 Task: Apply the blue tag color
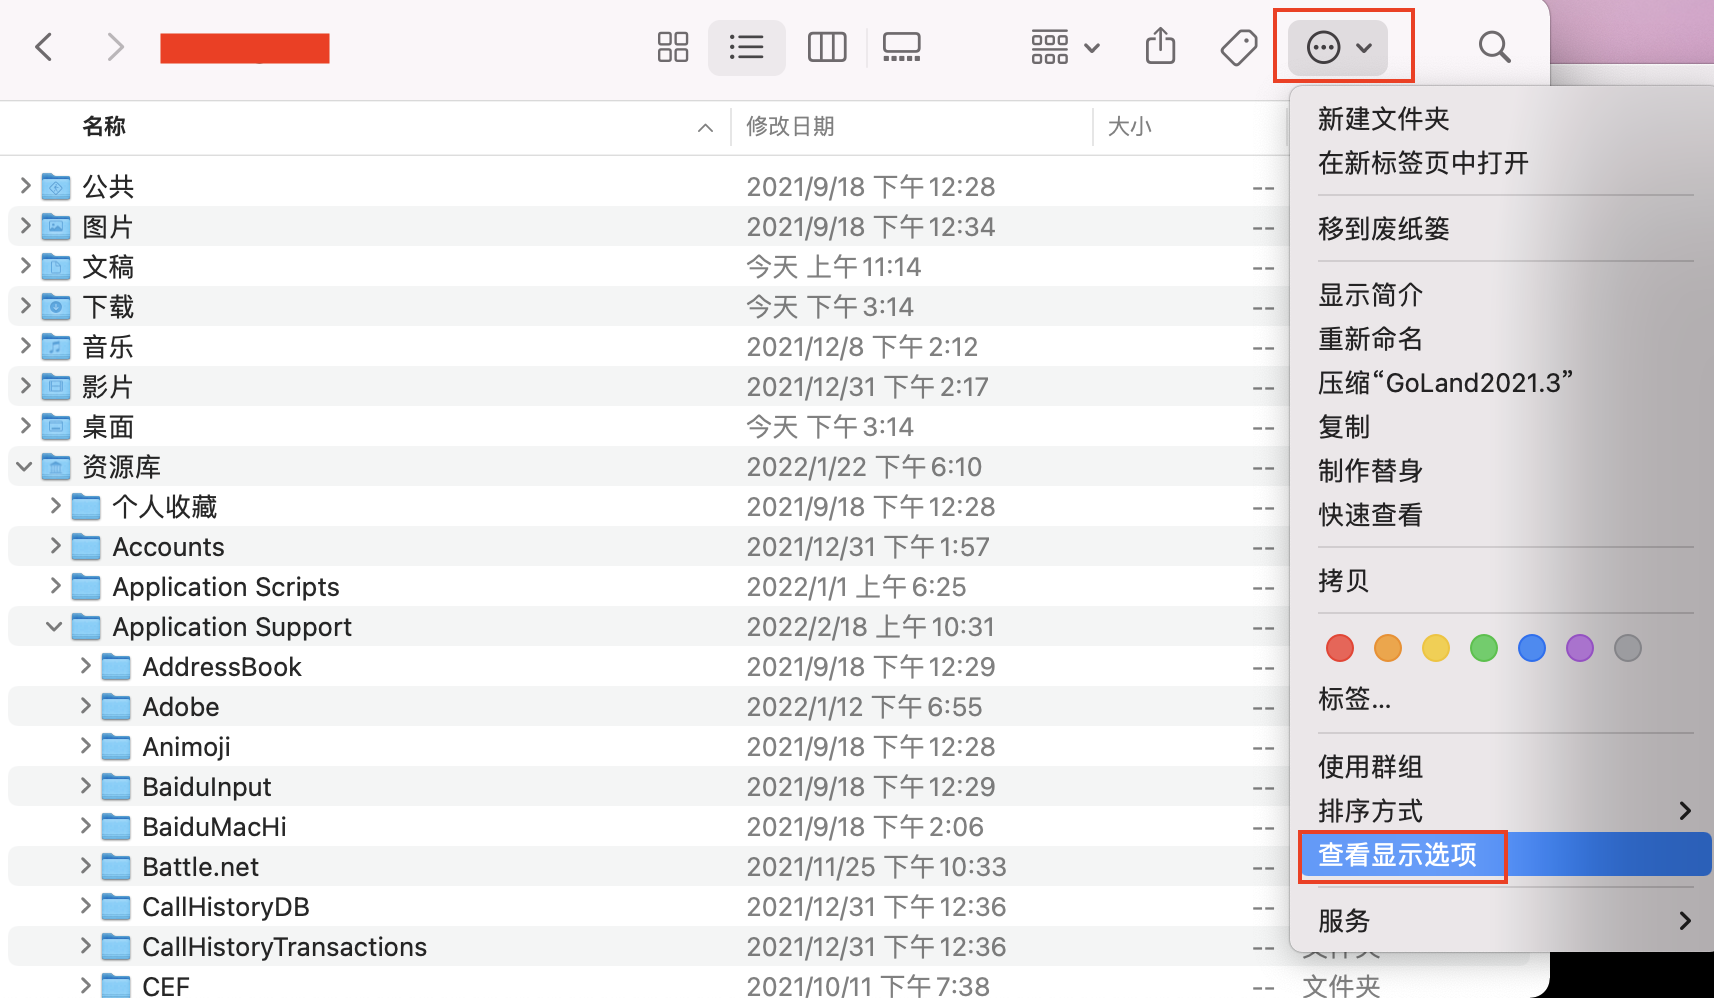click(1532, 648)
